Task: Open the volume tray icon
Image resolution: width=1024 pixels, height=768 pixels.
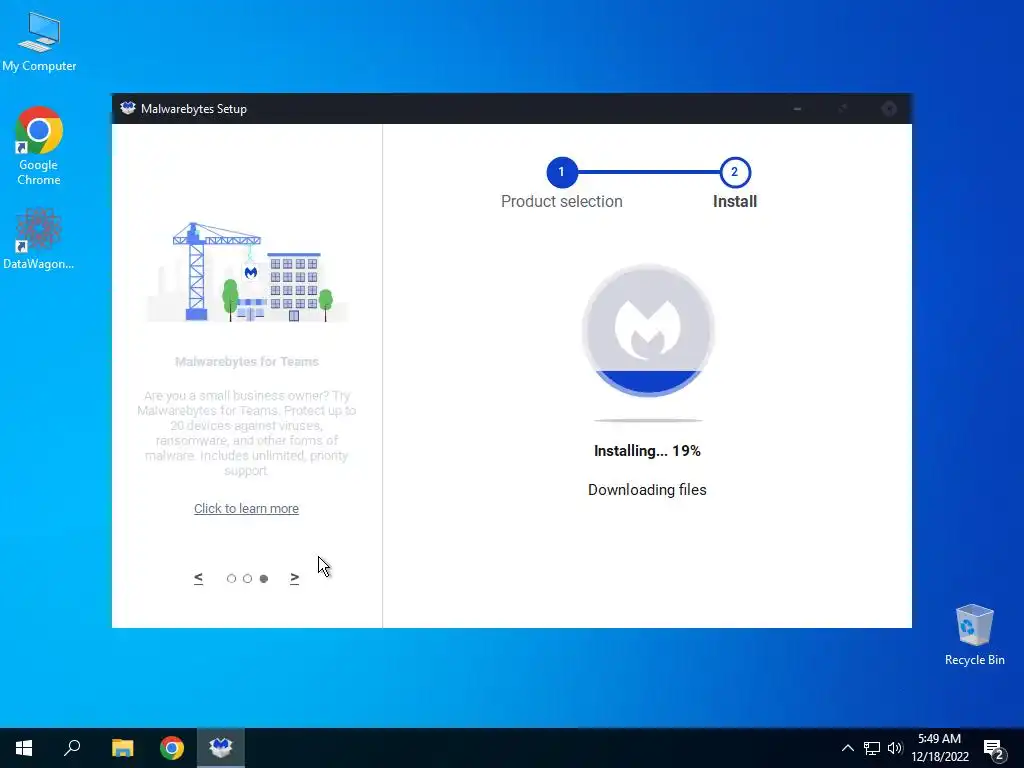Action: [895, 748]
